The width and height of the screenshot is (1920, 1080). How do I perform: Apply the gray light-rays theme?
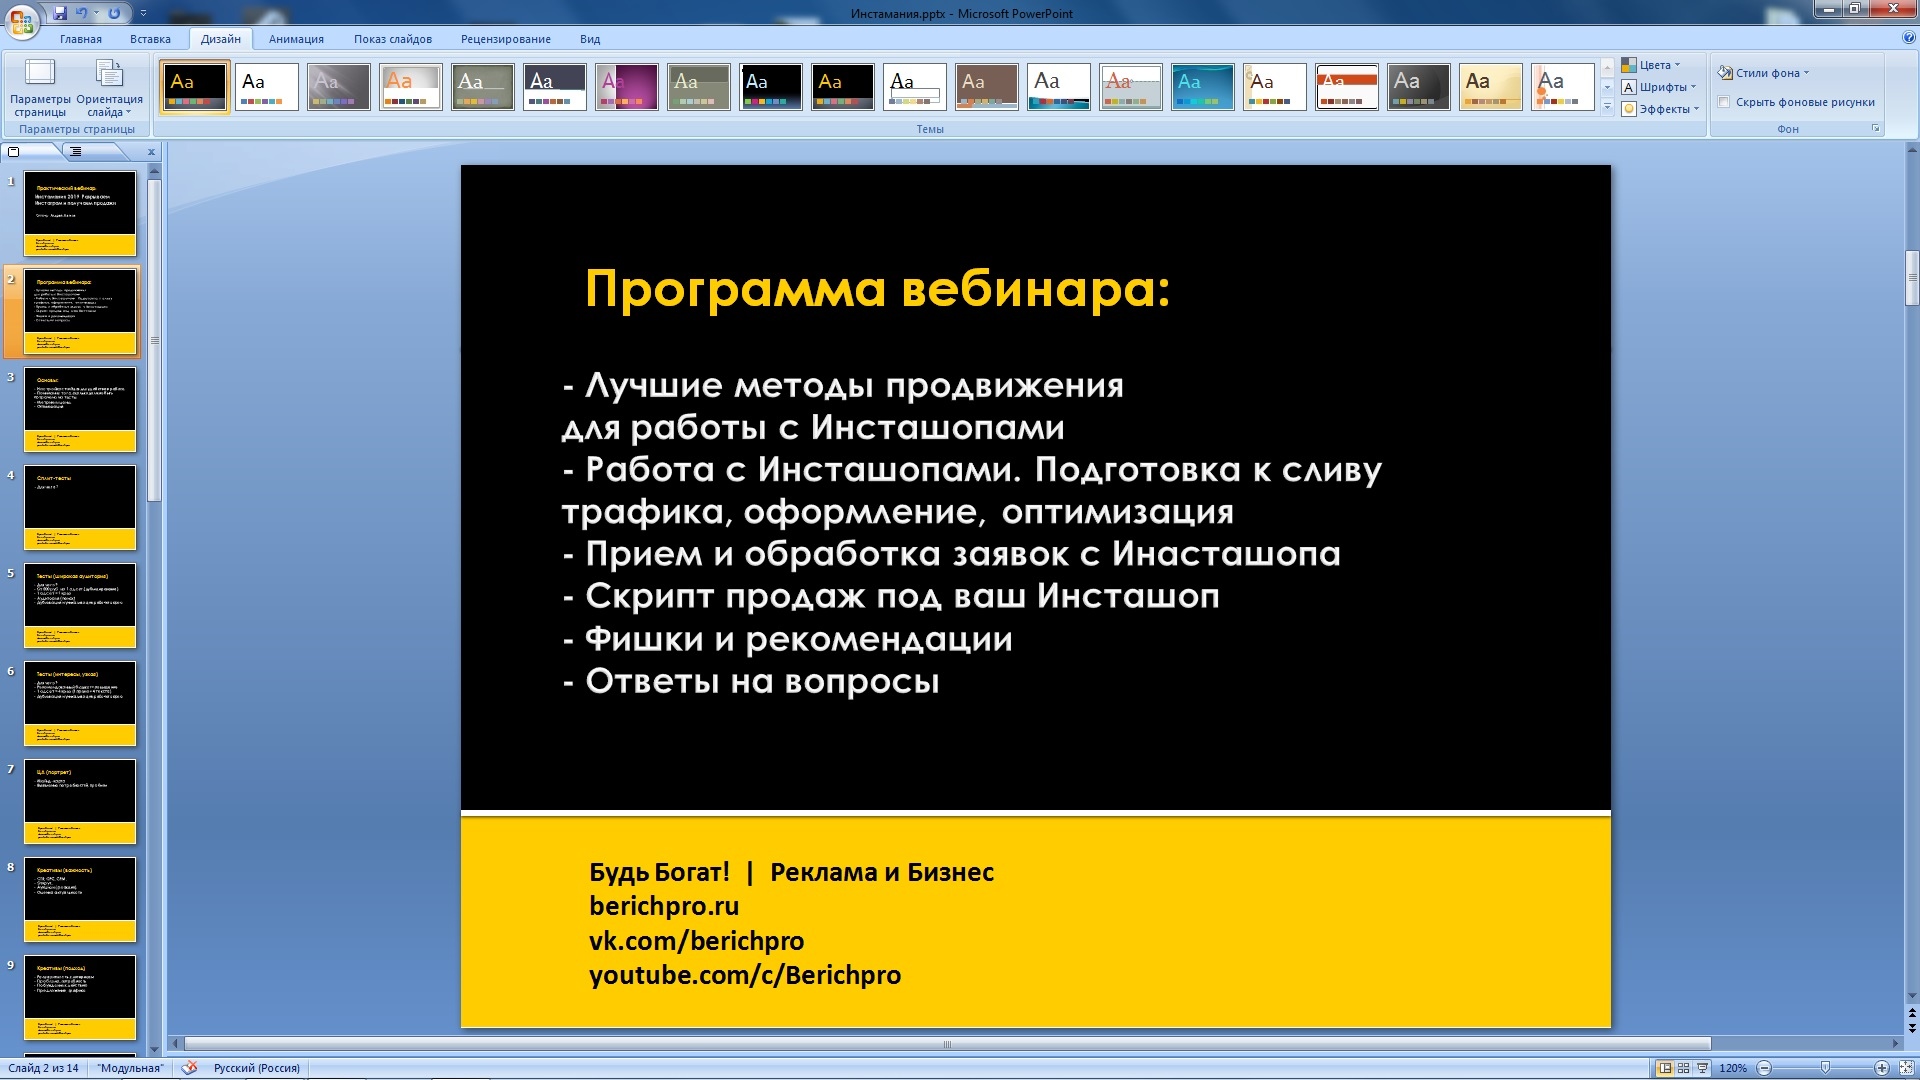339,87
